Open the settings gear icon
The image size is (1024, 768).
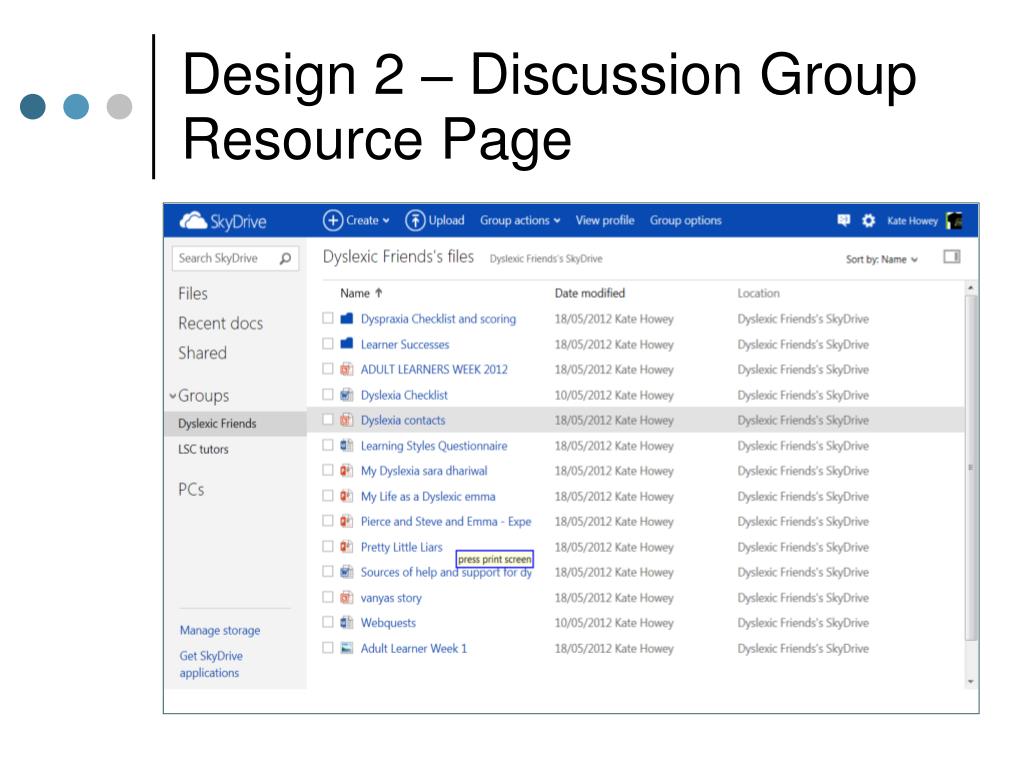click(869, 221)
